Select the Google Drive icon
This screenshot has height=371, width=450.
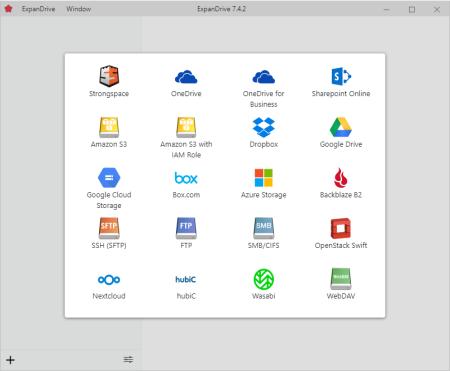341,127
